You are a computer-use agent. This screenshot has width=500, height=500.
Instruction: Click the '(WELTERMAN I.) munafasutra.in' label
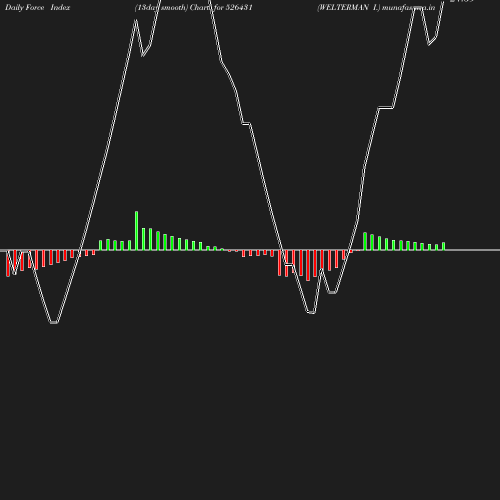[x=376, y=7]
